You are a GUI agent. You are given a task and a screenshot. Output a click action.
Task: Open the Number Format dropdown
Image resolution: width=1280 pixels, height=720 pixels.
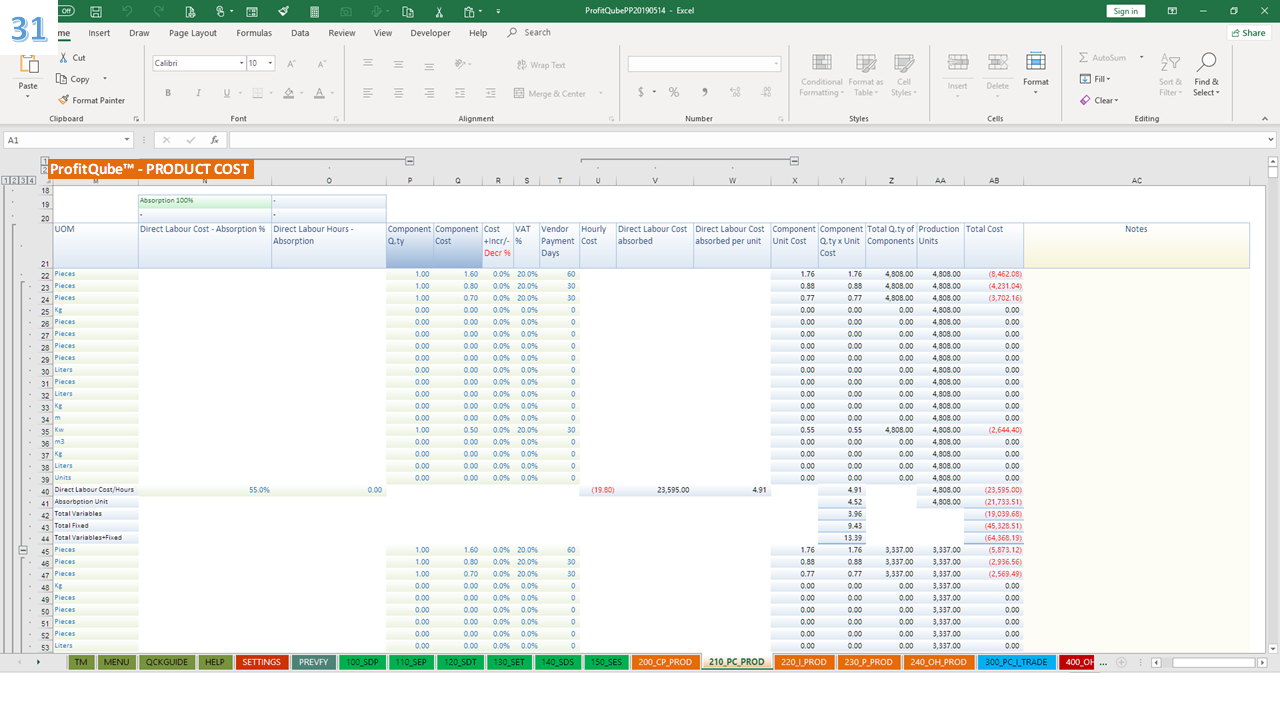(x=776, y=63)
